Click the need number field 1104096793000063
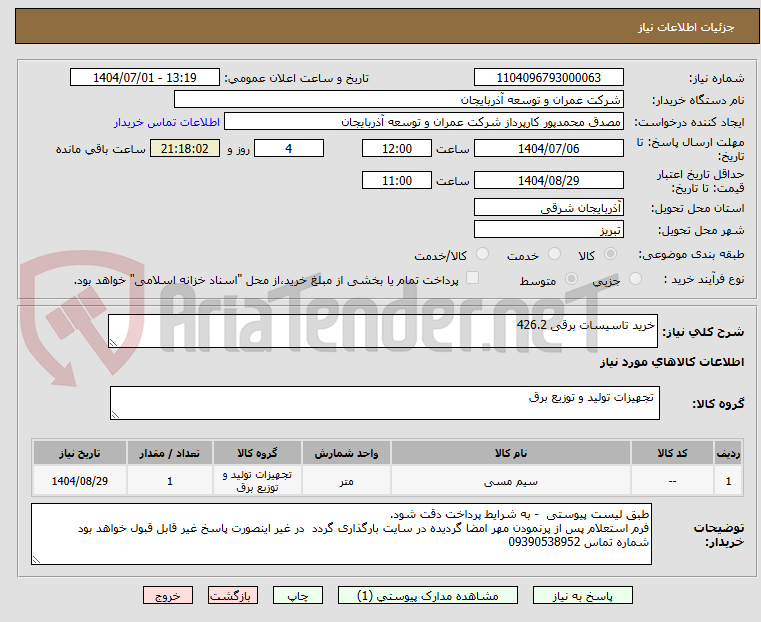The width and height of the screenshot is (761, 622). tap(548, 78)
